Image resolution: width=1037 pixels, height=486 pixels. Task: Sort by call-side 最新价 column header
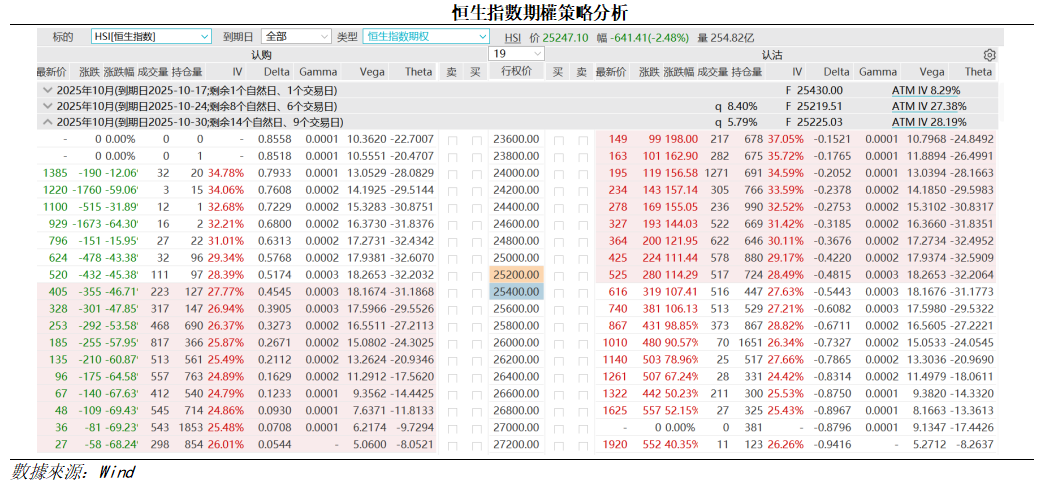pyautogui.click(x=51, y=72)
